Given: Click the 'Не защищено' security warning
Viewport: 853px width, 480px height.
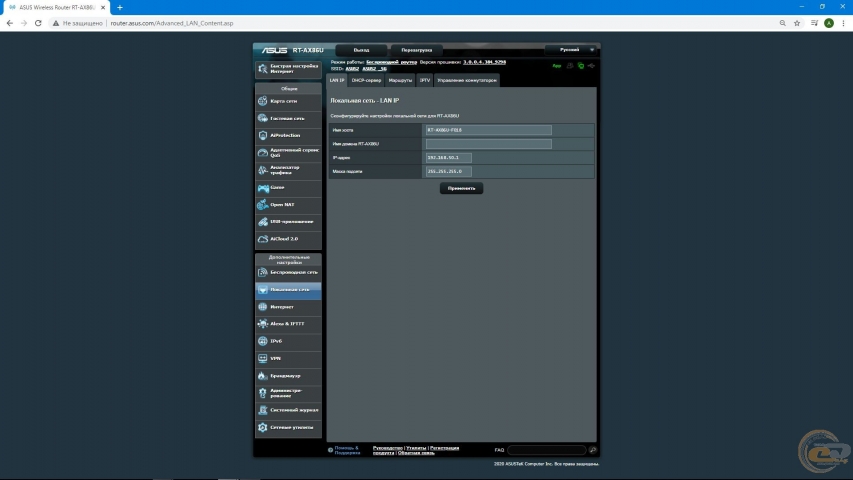Looking at the screenshot, I should coord(77,23).
